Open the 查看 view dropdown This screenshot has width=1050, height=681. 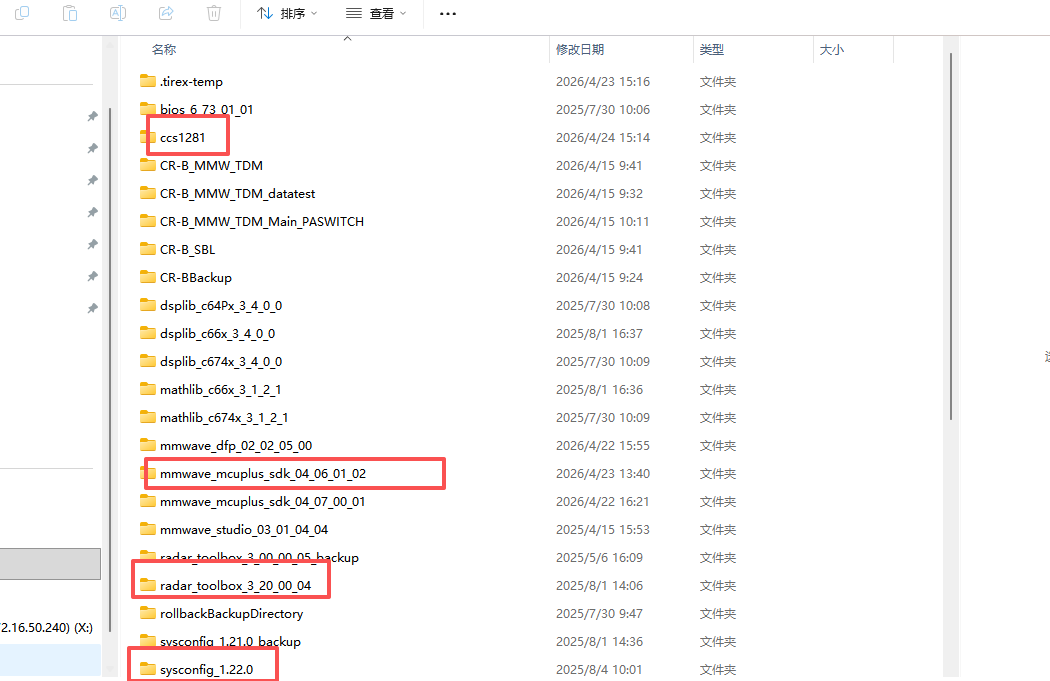376,13
